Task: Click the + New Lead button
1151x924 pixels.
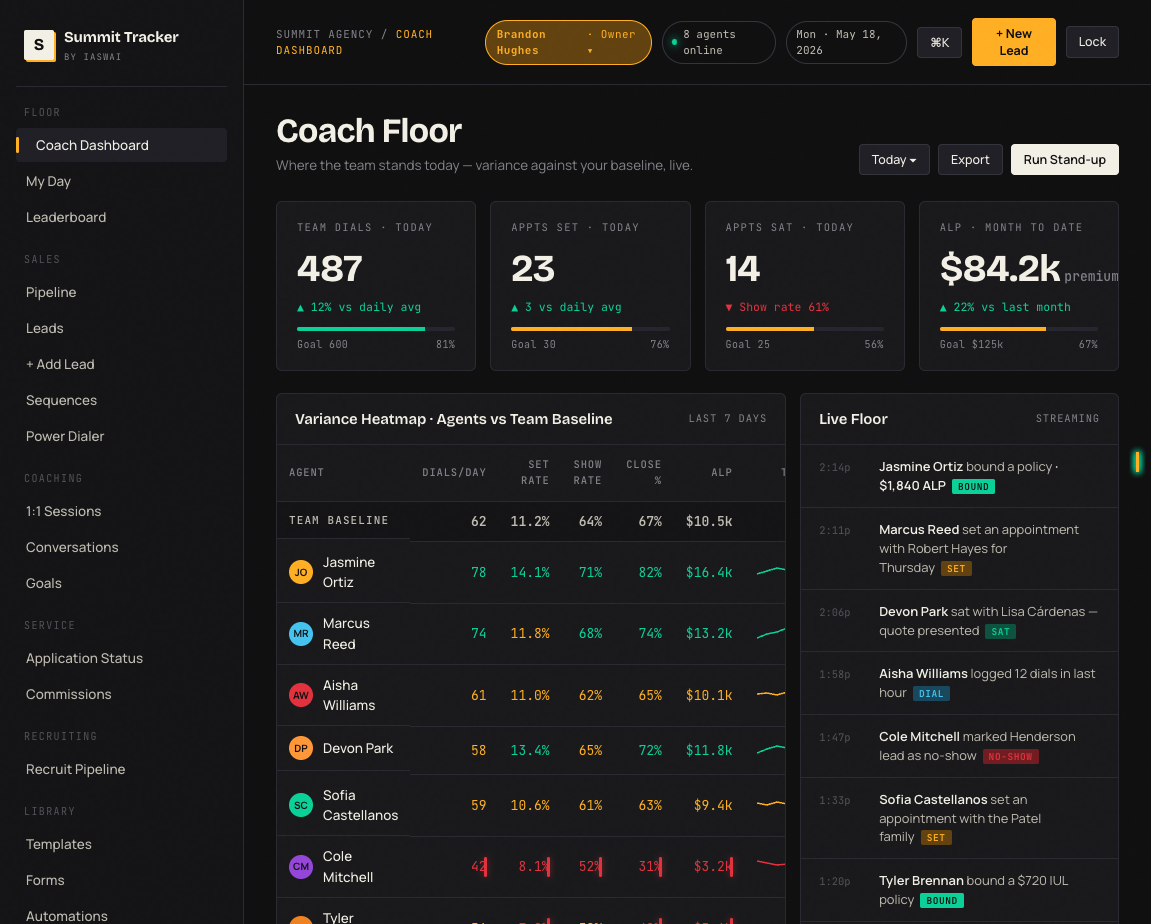Action: click(x=1013, y=43)
